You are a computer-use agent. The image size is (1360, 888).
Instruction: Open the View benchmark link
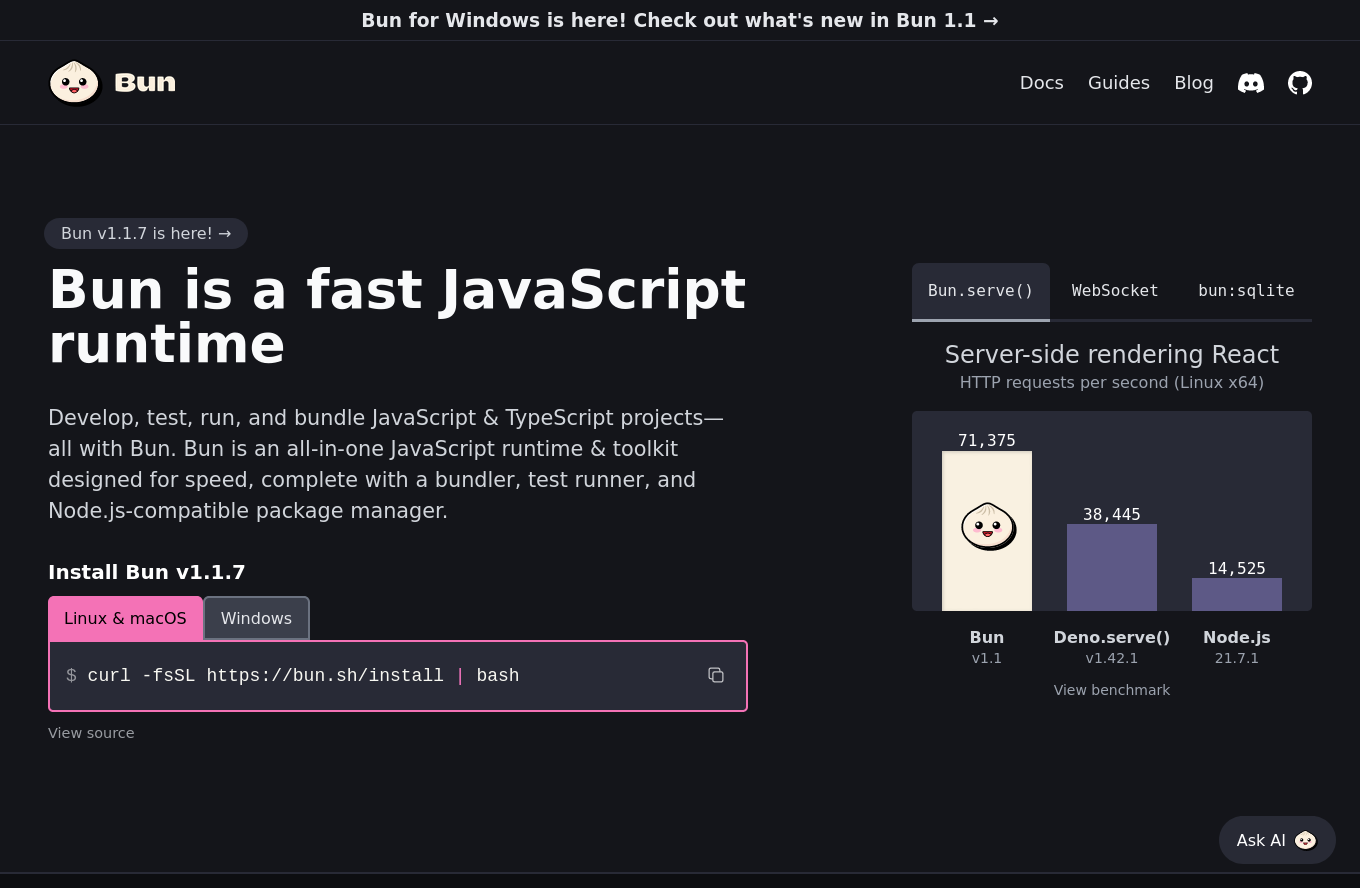click(1112, 690)
